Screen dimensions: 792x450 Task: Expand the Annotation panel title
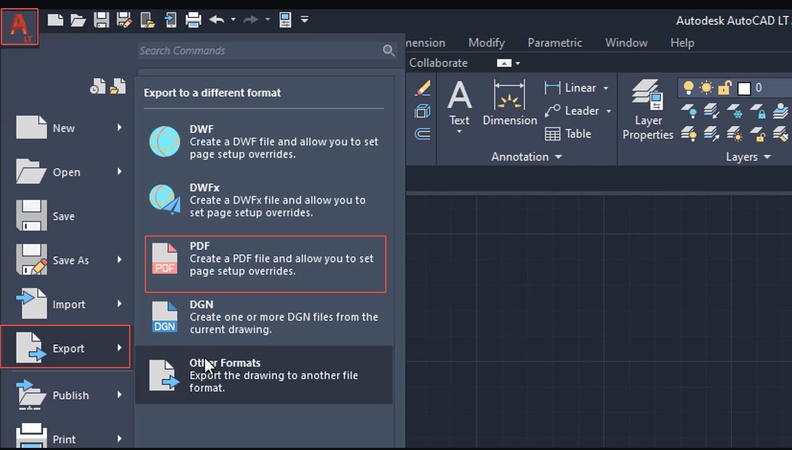pos(527,157)
